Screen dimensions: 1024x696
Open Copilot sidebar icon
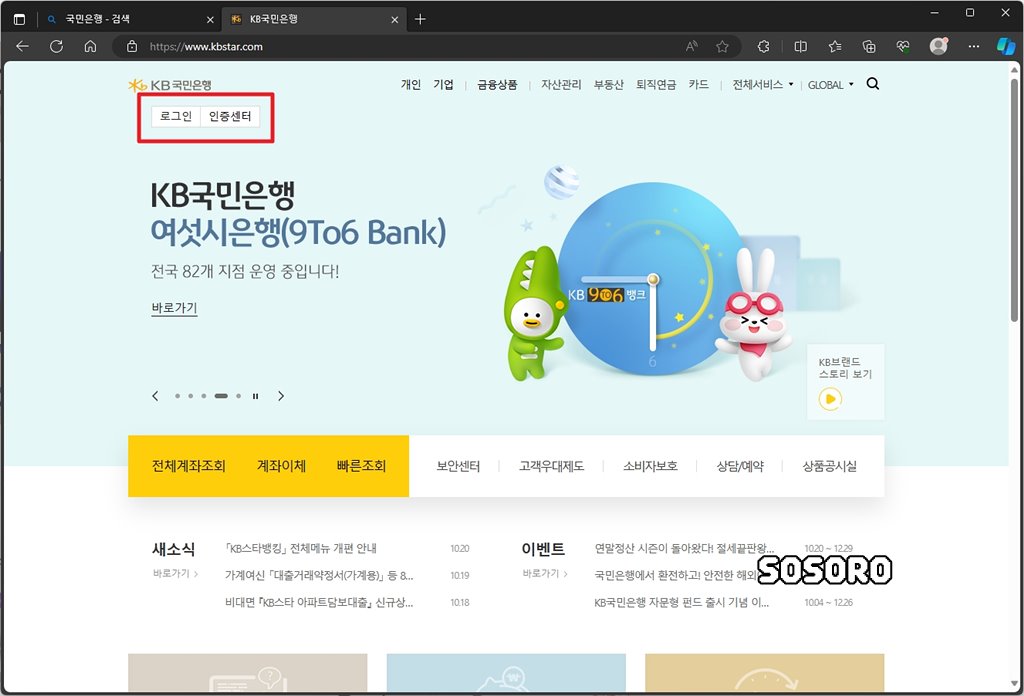click(x=1006, y=46)
